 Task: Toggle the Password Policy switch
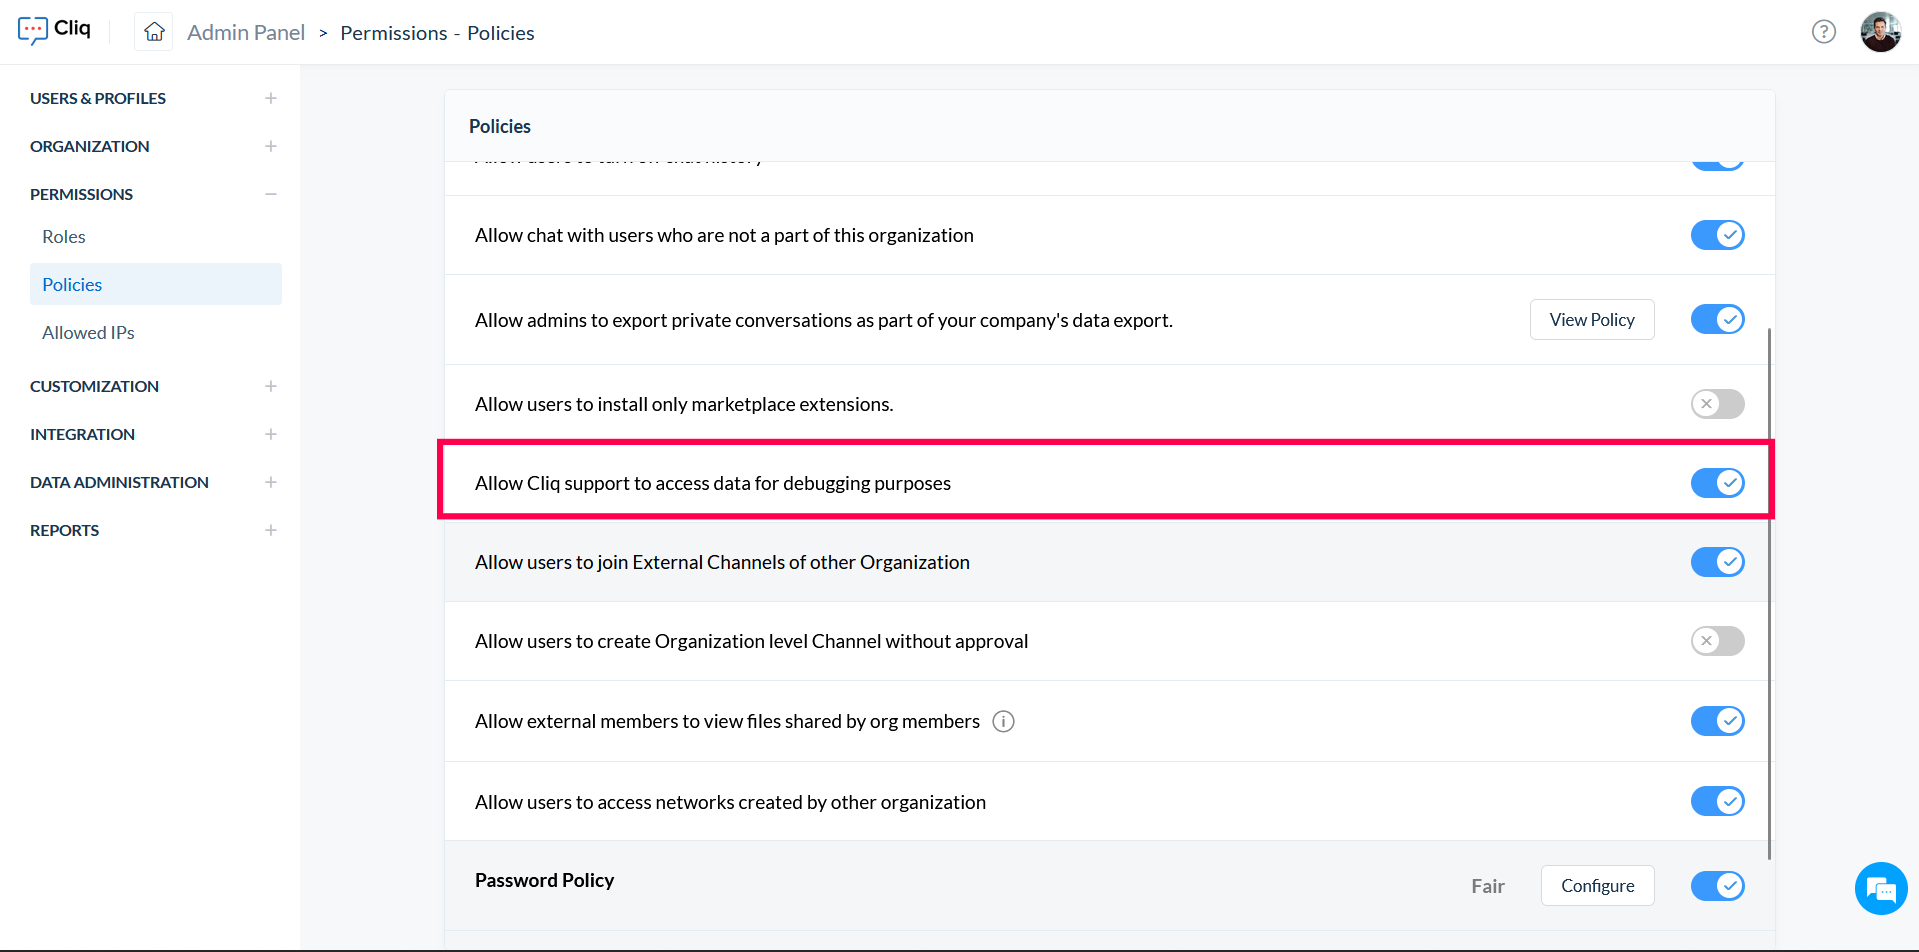coord(1717,886)
